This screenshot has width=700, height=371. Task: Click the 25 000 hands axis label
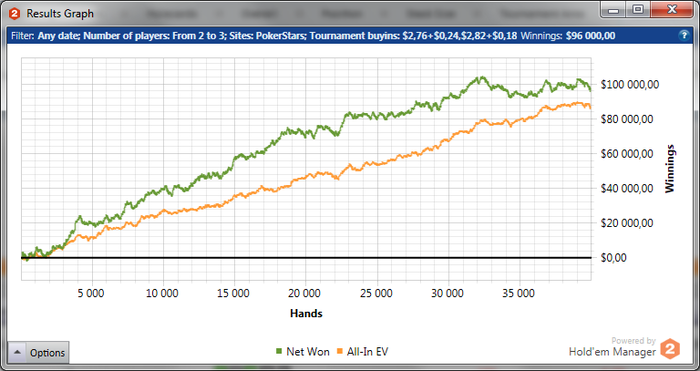point(377,293)
